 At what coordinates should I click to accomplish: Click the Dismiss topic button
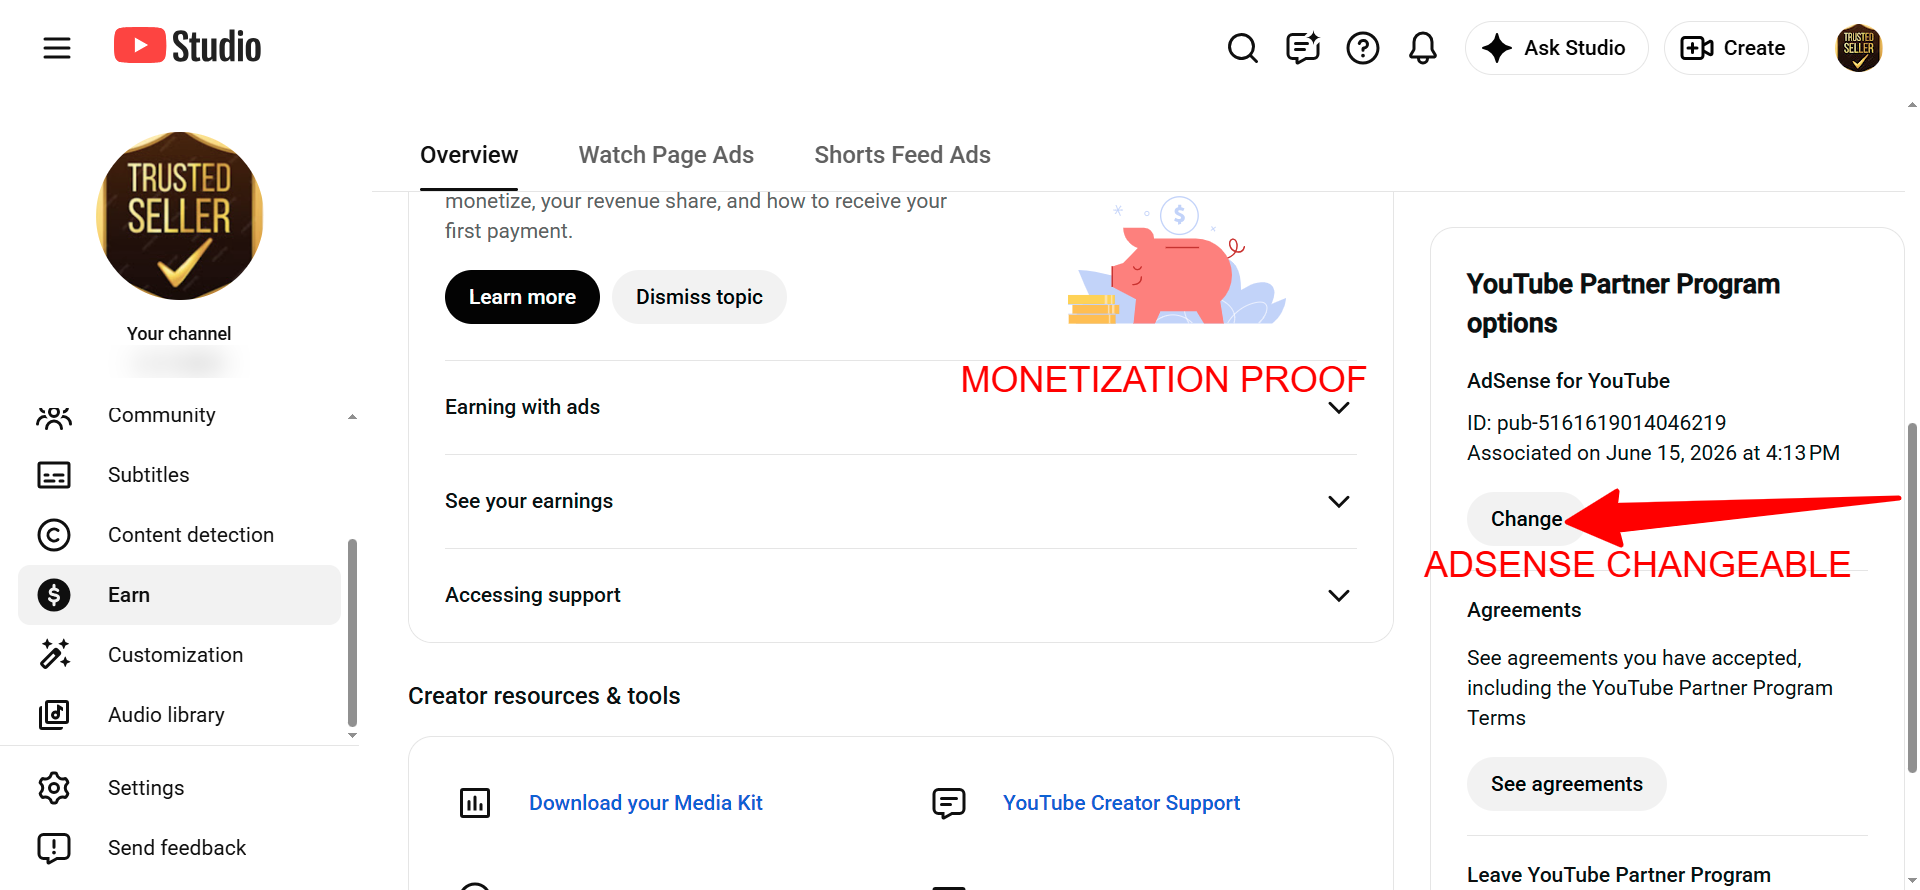(699, 297)
